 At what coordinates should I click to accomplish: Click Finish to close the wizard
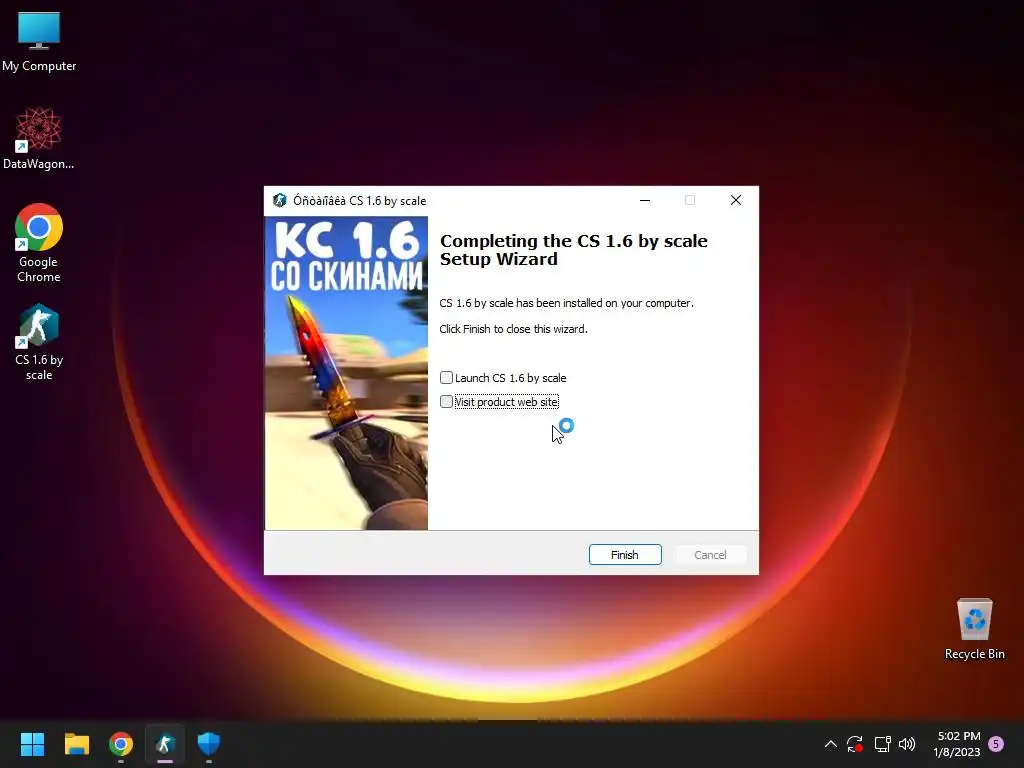point(625,554)
